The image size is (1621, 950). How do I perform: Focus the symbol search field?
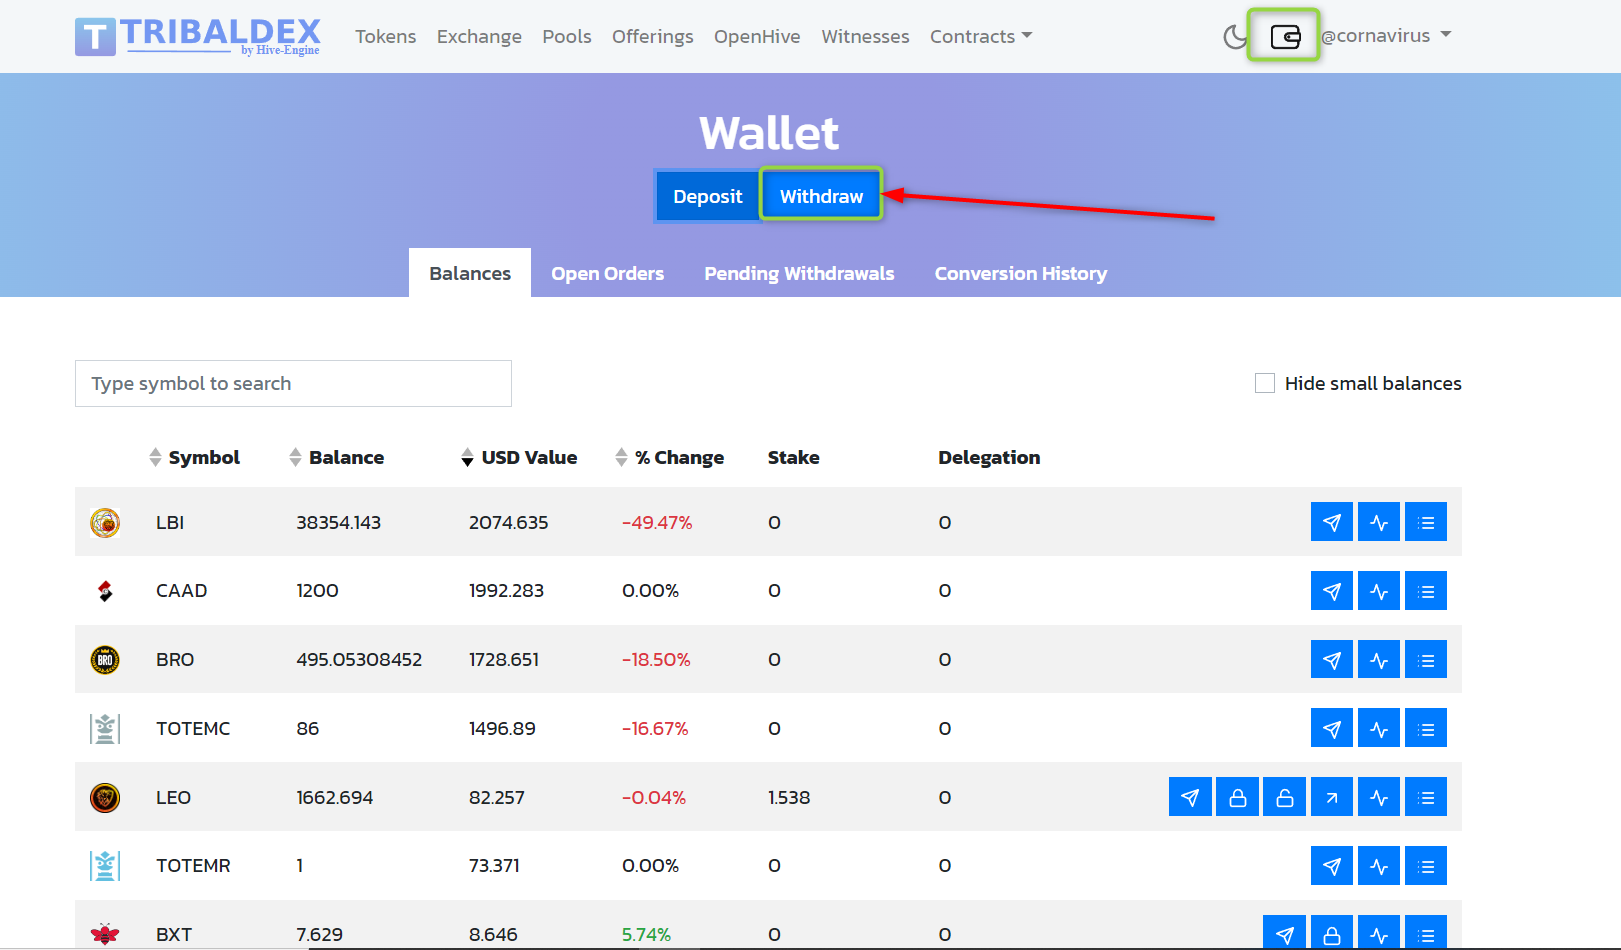[293, 383]
